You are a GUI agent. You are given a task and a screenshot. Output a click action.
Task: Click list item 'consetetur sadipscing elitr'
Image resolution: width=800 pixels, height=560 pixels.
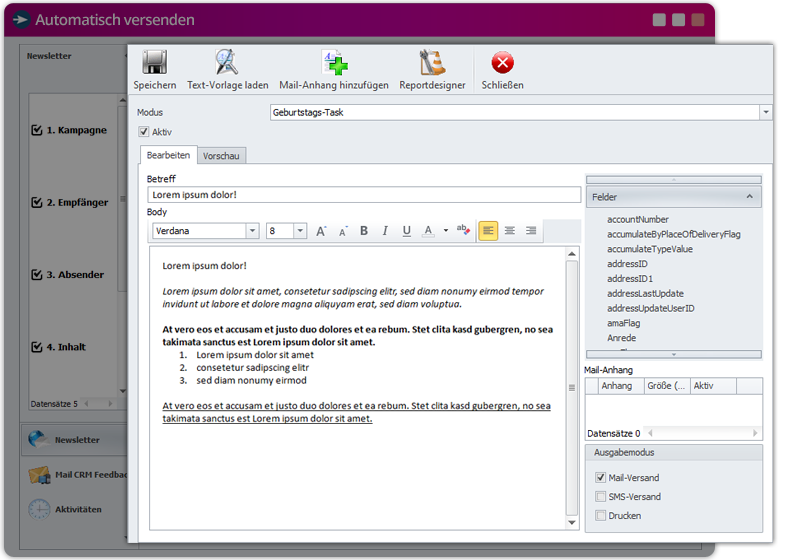pos(253,368)
